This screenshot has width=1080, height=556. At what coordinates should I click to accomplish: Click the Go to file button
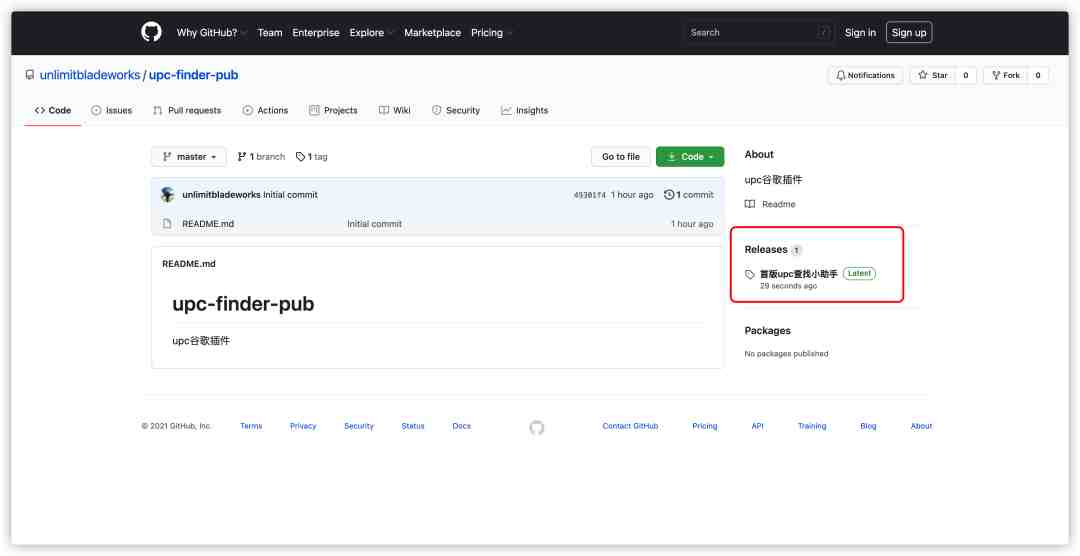(621, 156)
